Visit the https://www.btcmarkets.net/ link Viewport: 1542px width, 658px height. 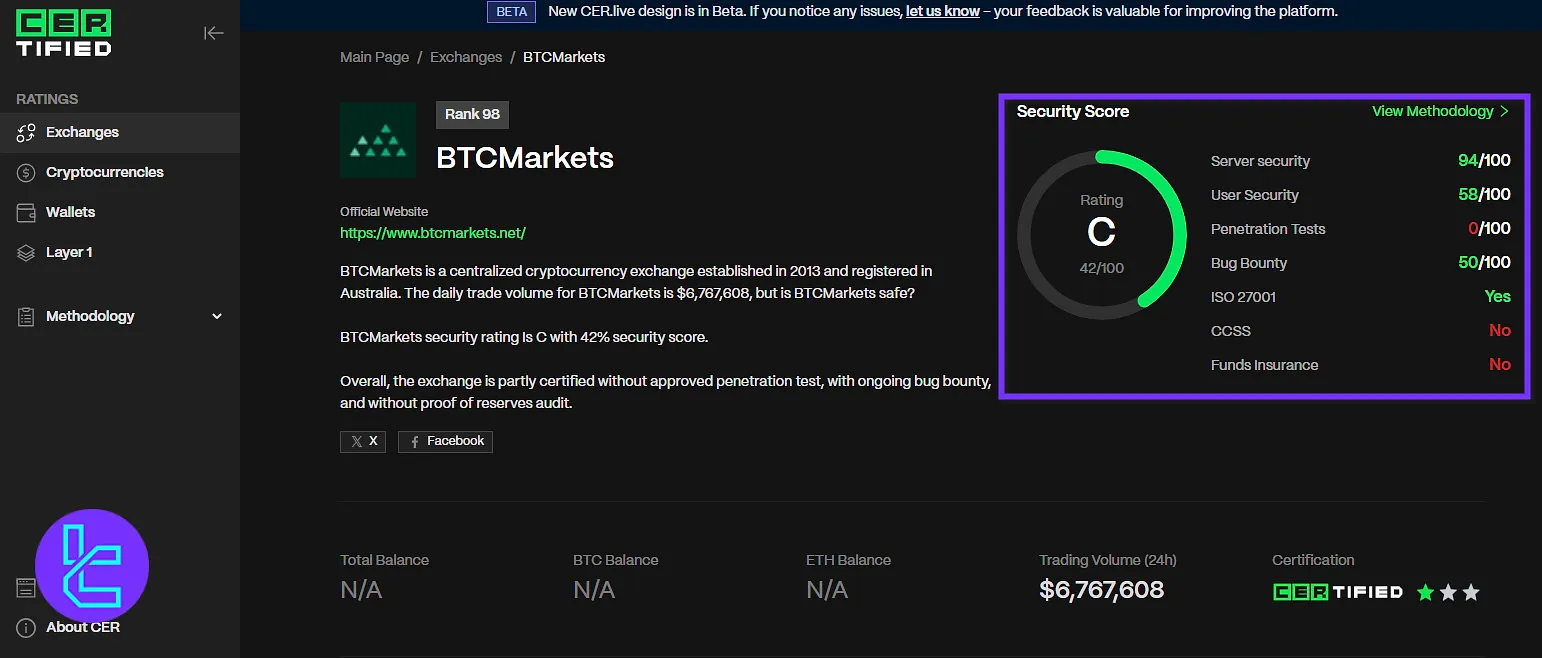pyautogui.click(x=433, y=233)
